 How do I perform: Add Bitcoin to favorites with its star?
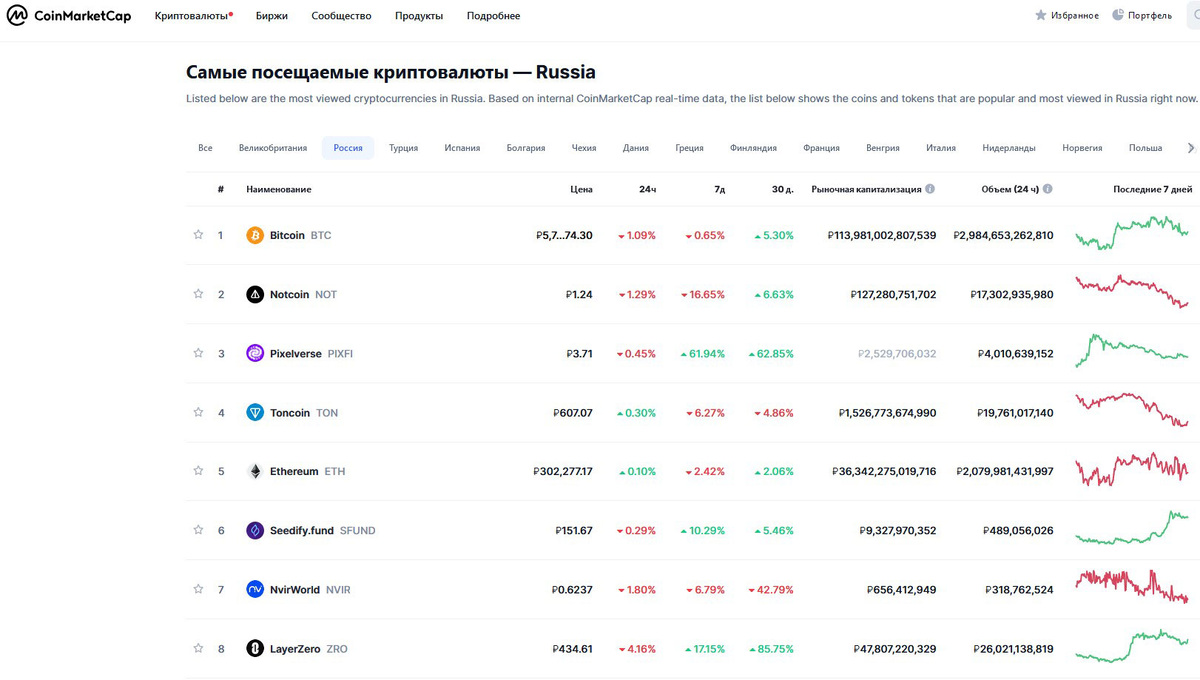198,235
